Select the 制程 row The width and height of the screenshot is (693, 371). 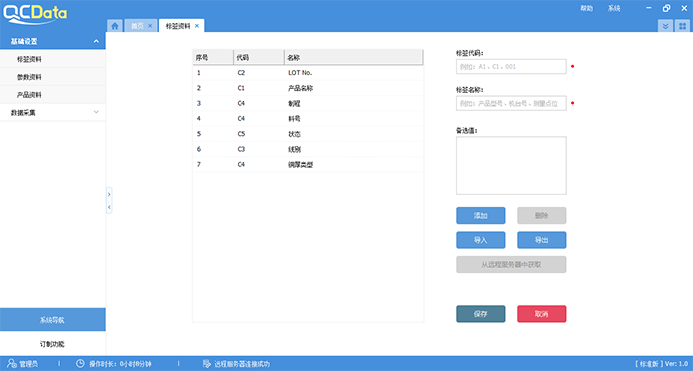(308, 103)
